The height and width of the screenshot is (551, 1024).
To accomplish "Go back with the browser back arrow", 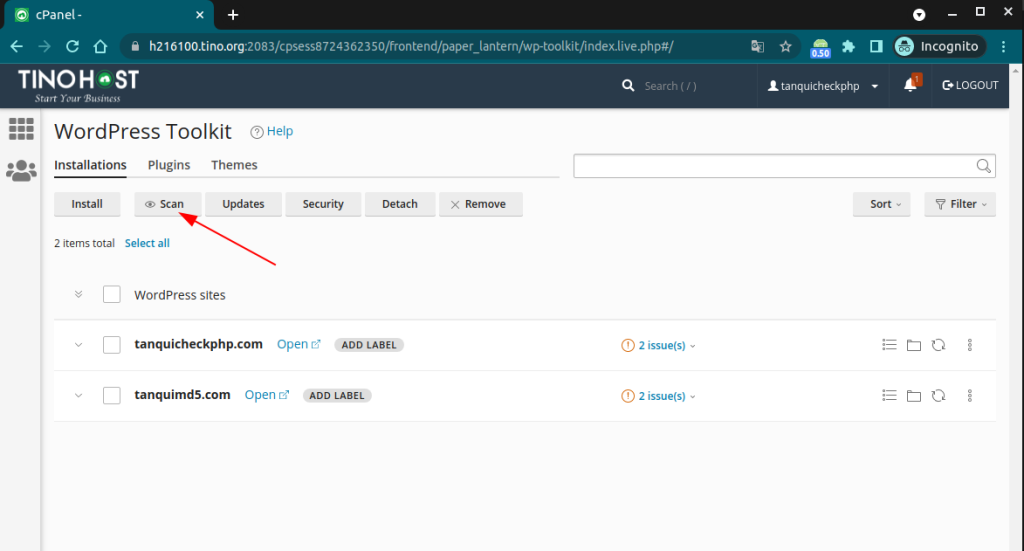I will point(16,46).
